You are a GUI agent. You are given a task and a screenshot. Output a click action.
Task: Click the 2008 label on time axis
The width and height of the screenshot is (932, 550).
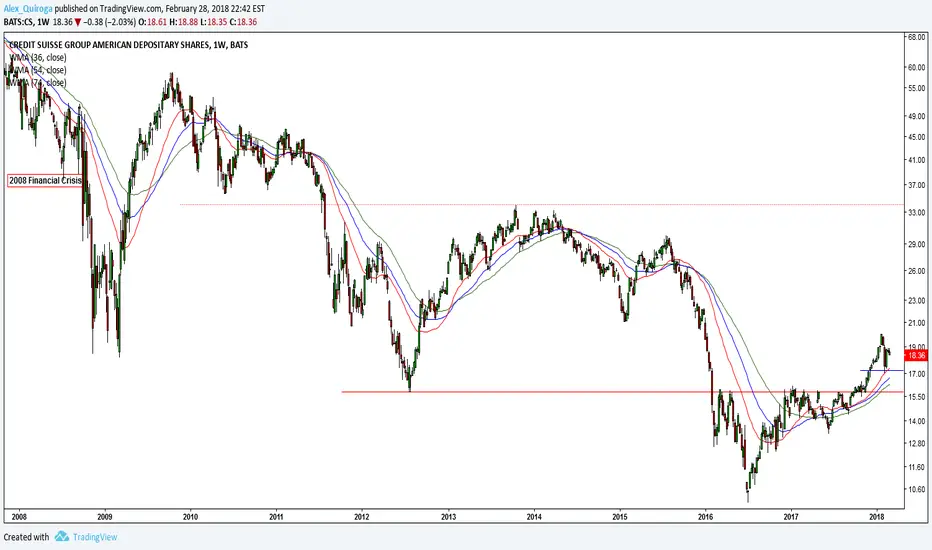[x=19, y=517]
